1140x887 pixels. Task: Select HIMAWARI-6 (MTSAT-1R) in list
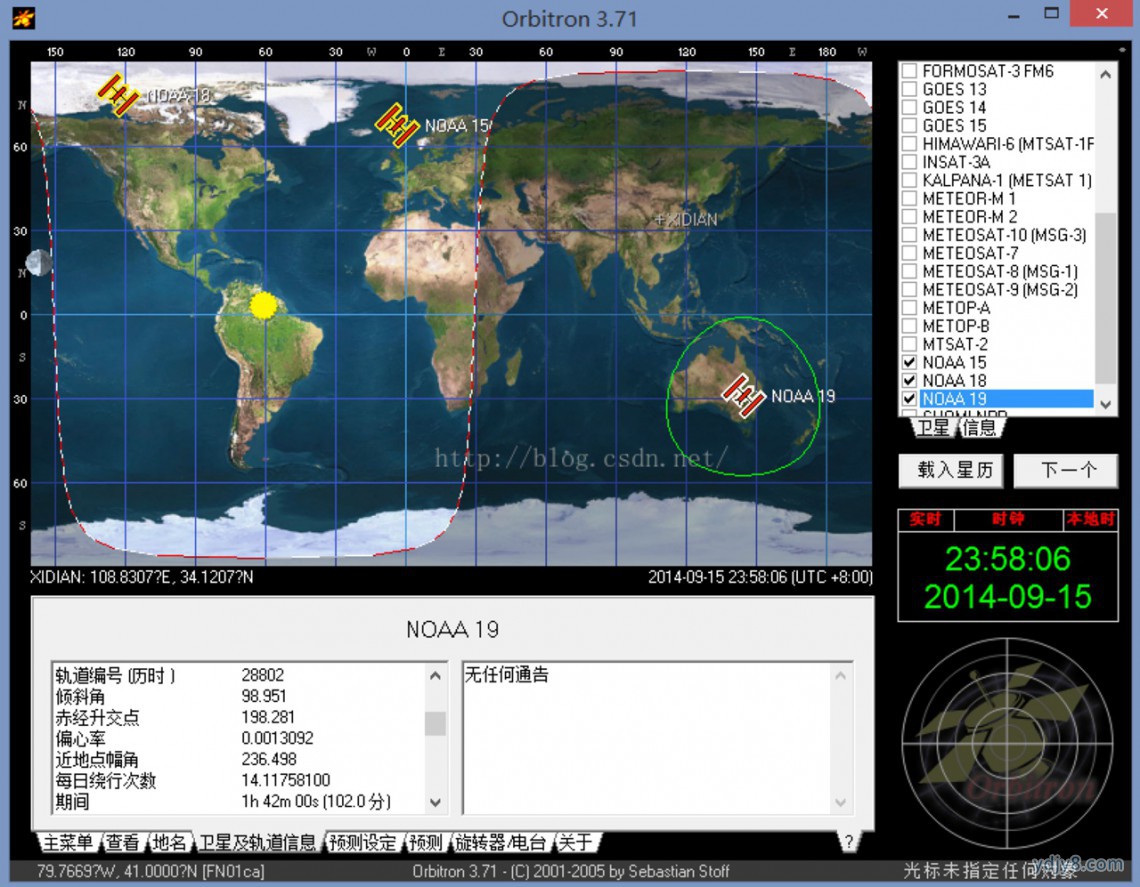pos(1008,144)
